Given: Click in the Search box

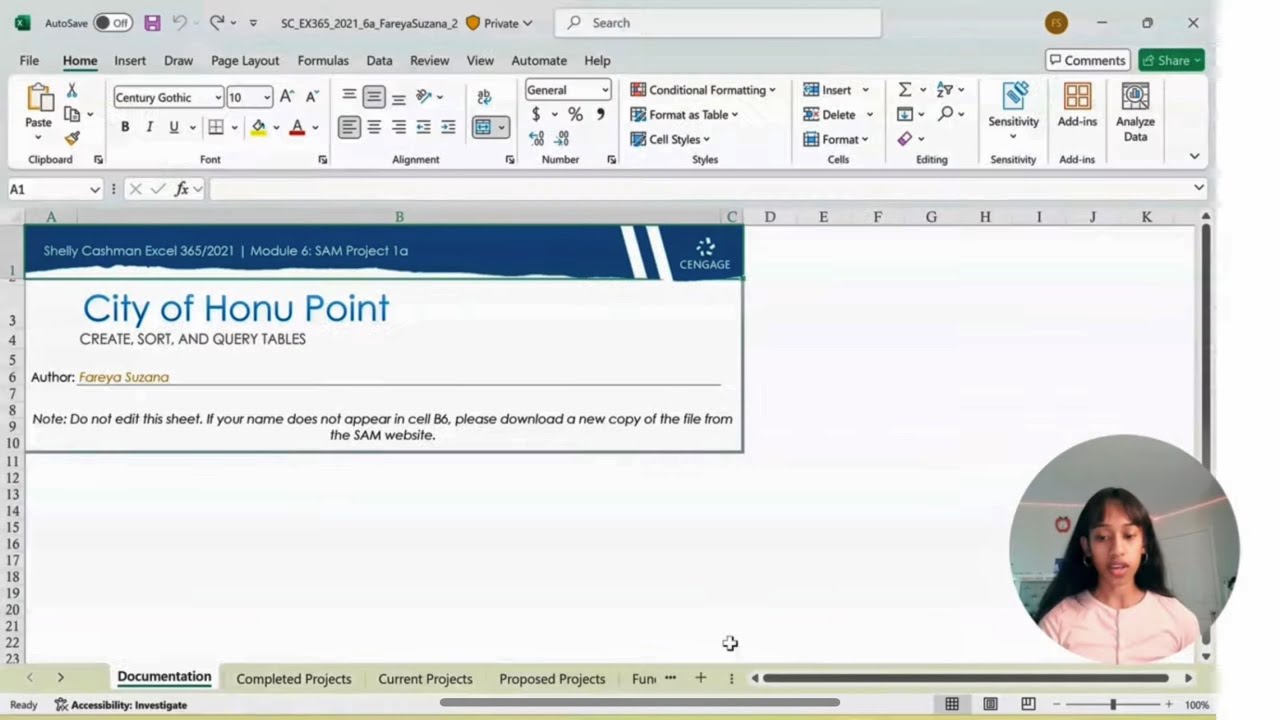Looking at the screenshot, I should (717, 23).
